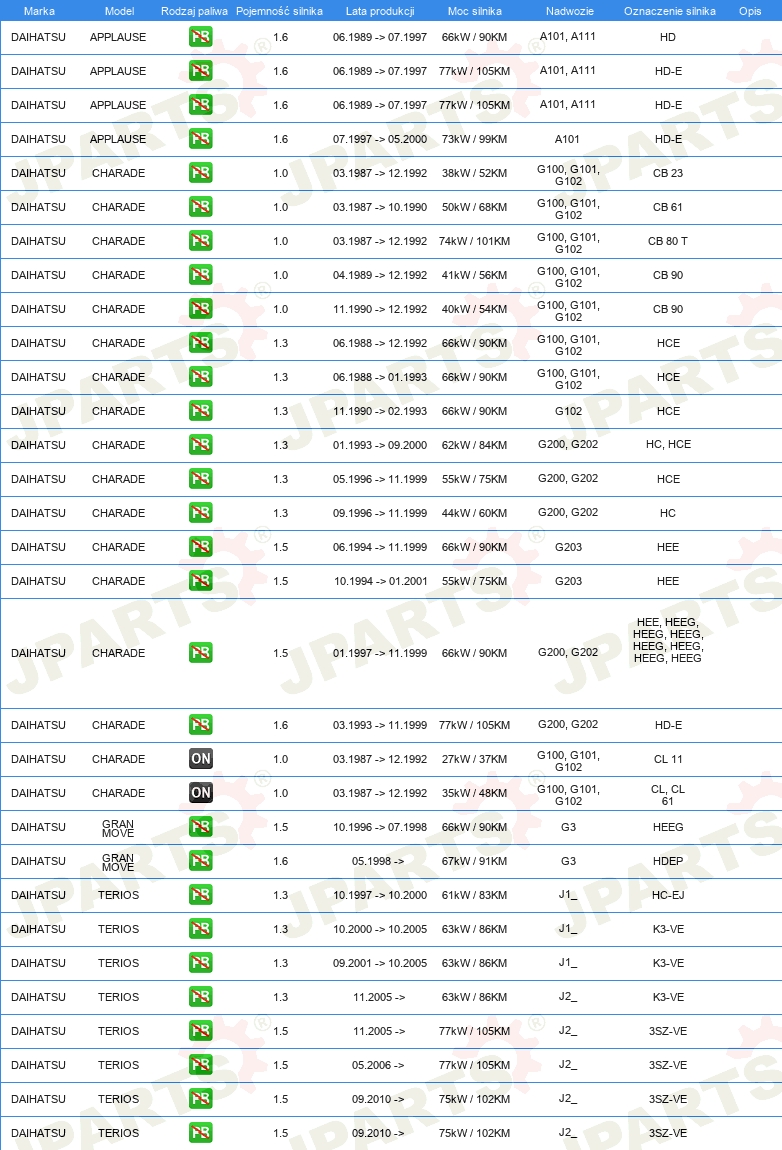Click the Marka column header
Screen dimensions: 782x1150
[39, 11]
